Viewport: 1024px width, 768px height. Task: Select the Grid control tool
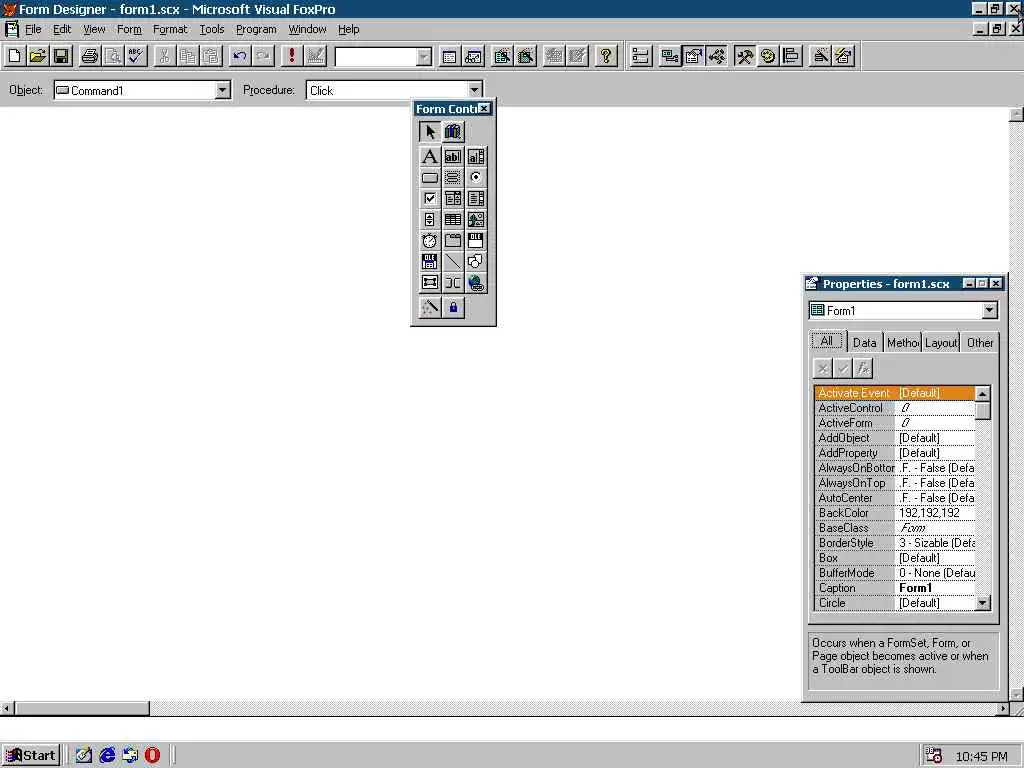tap(453, 219)
